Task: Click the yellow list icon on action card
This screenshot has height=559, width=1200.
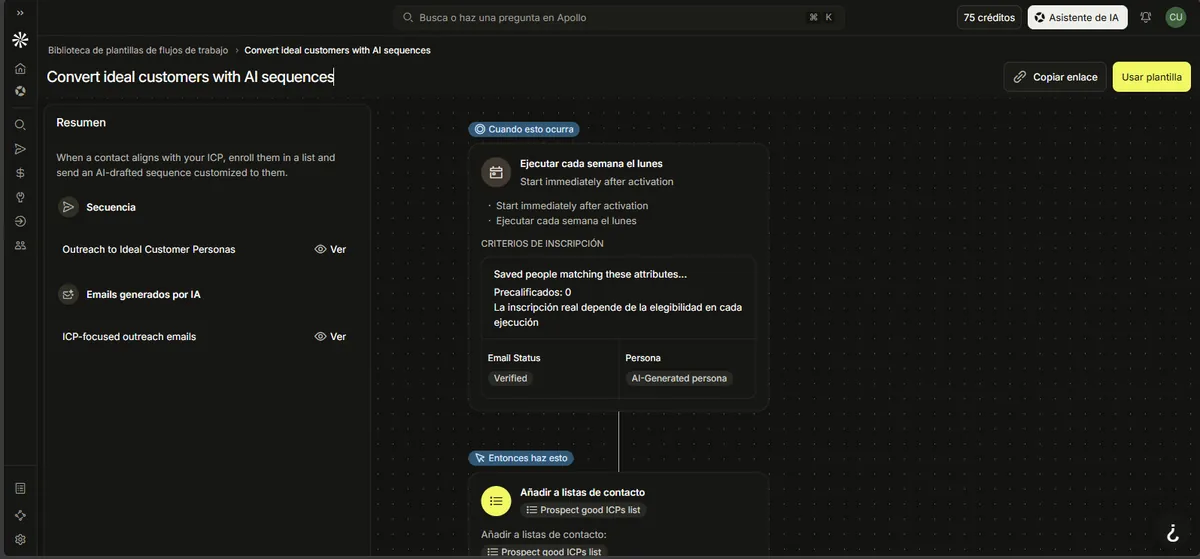Action: 496,501
